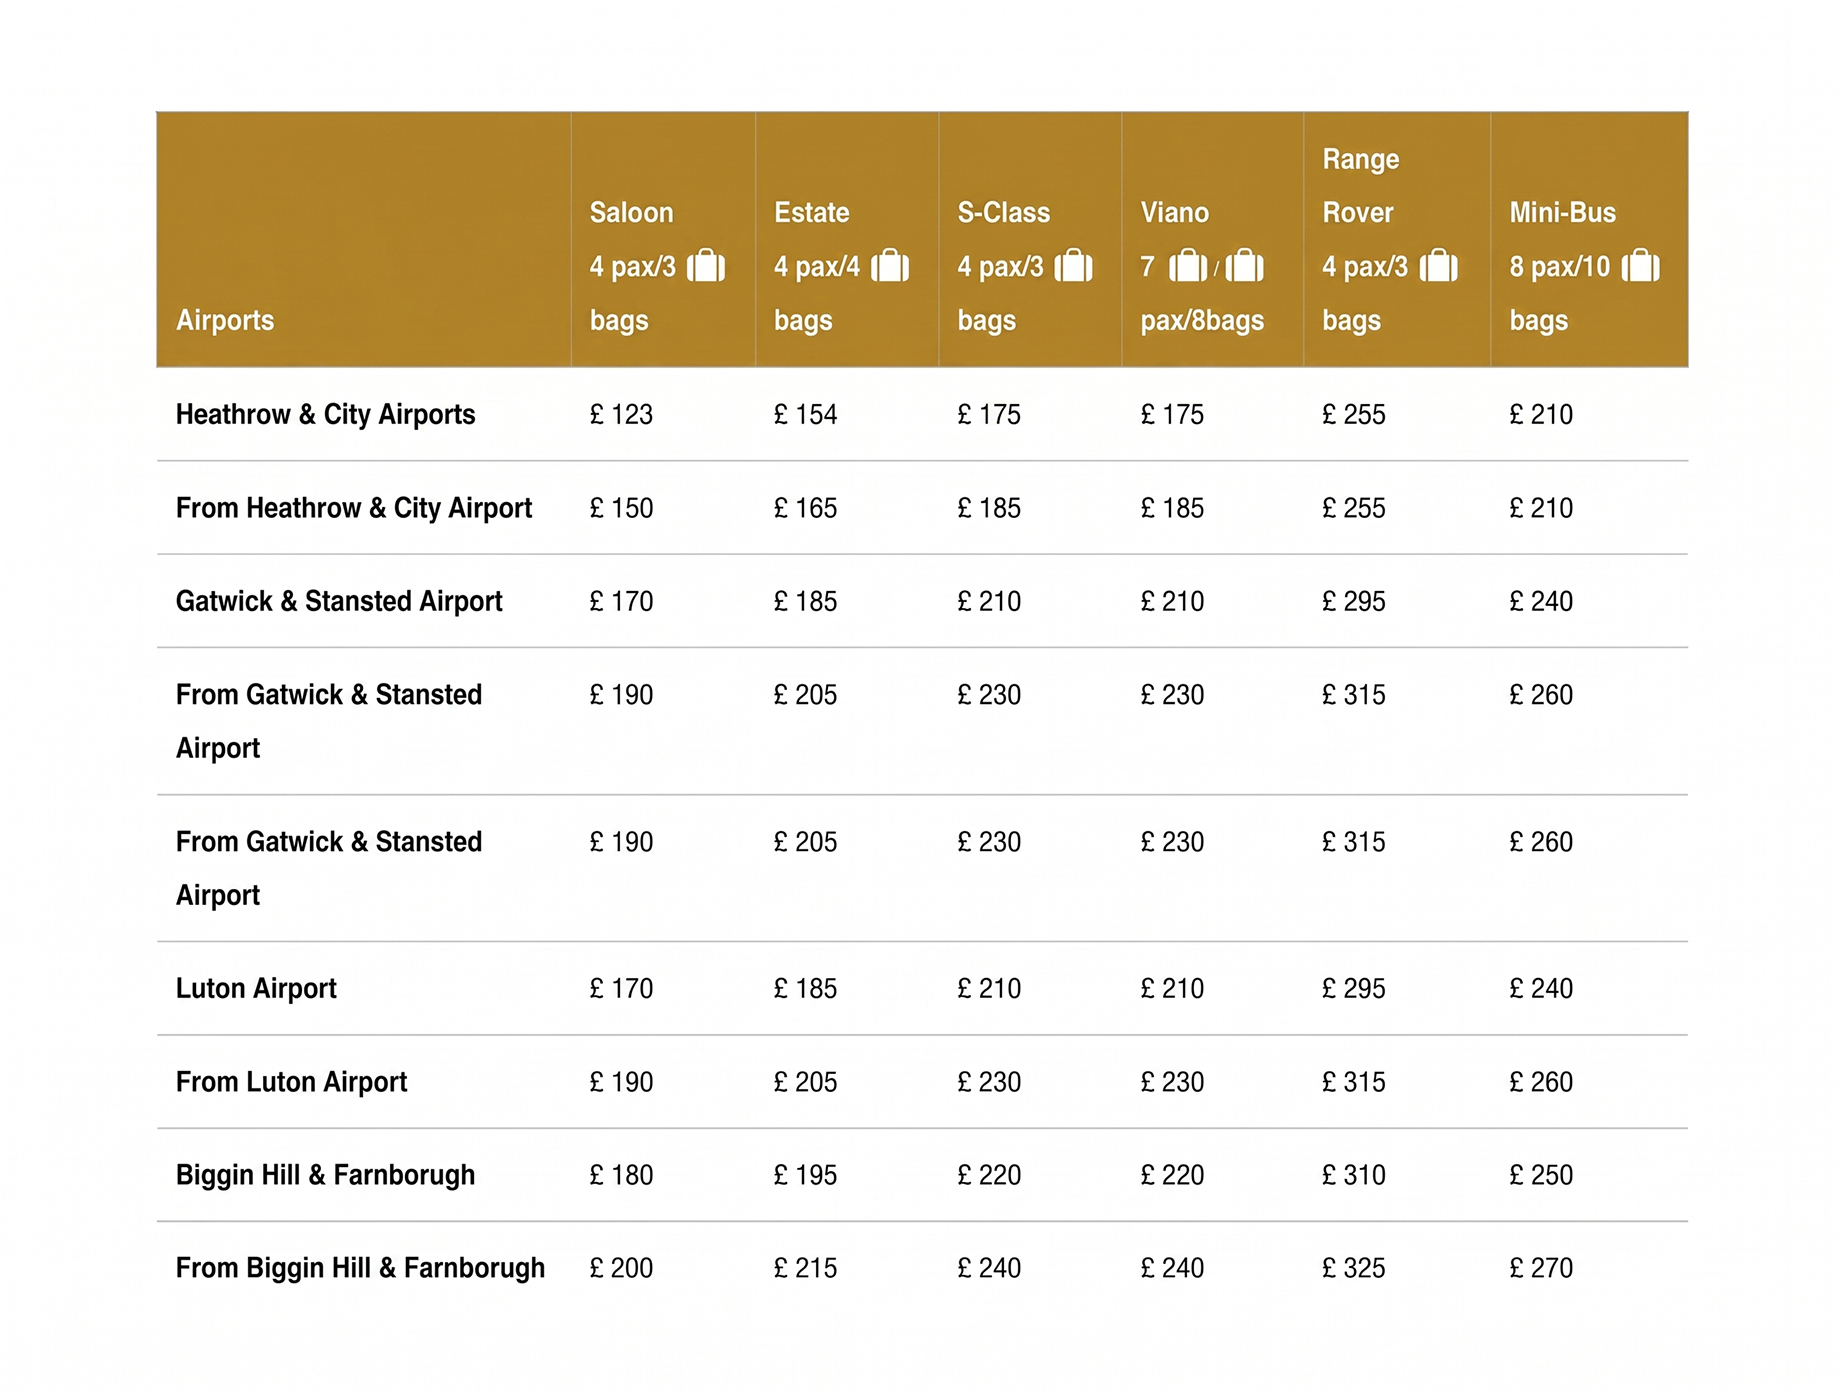Click the £ 180 Saloon price
This screenshot has height=1397, width=1841.
621,1175
